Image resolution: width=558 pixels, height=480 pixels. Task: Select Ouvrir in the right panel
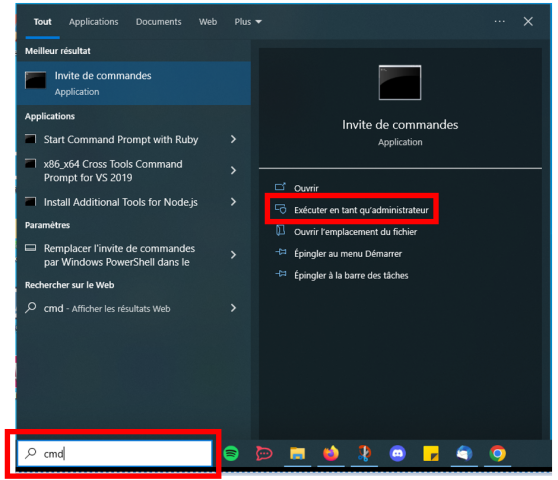pos(306,188)
